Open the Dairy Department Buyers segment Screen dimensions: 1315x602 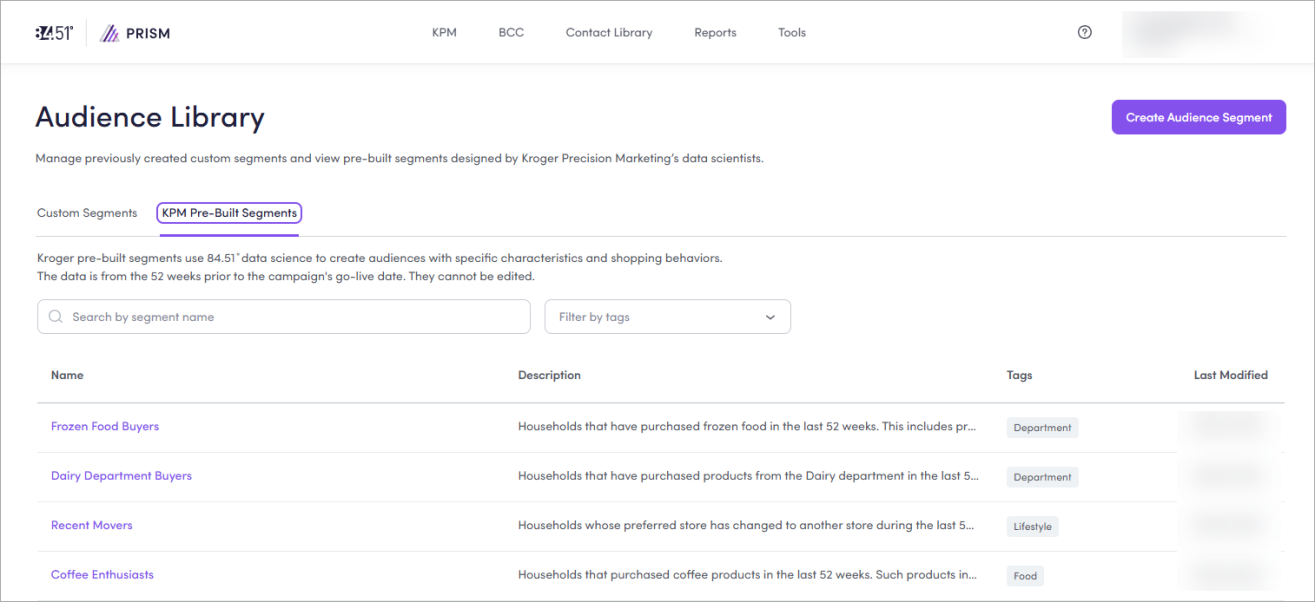(x=121, y=476)
